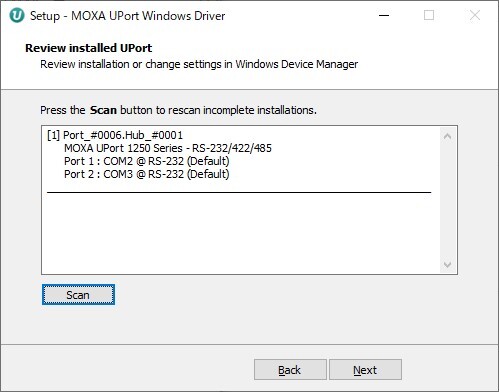Return with the Back button
499x392 pixels.
click(x=290, y=370)
